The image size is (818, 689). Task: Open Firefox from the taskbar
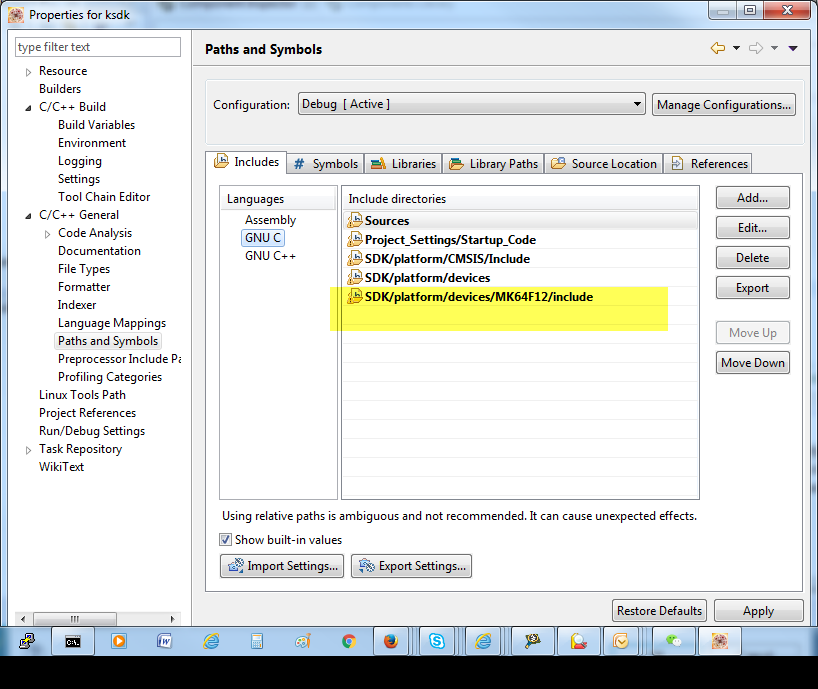(391, 641)
